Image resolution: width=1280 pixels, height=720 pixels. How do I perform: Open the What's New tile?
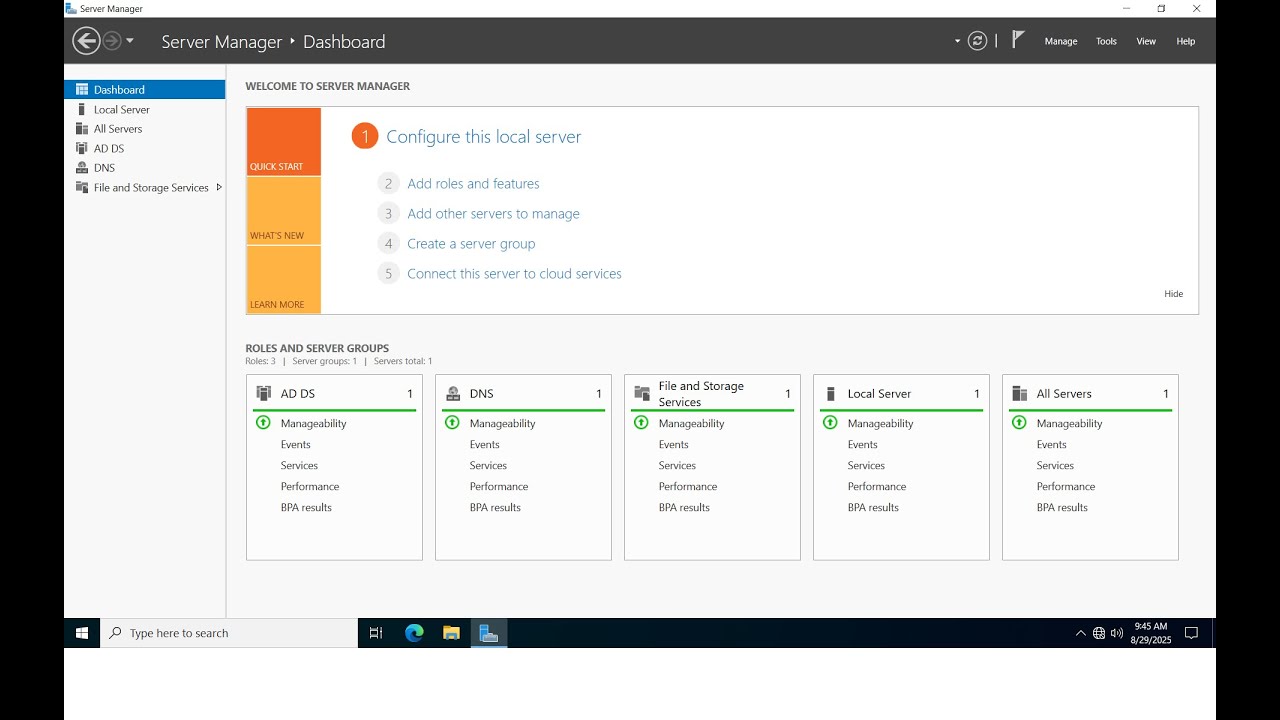[x=284, y=211]
